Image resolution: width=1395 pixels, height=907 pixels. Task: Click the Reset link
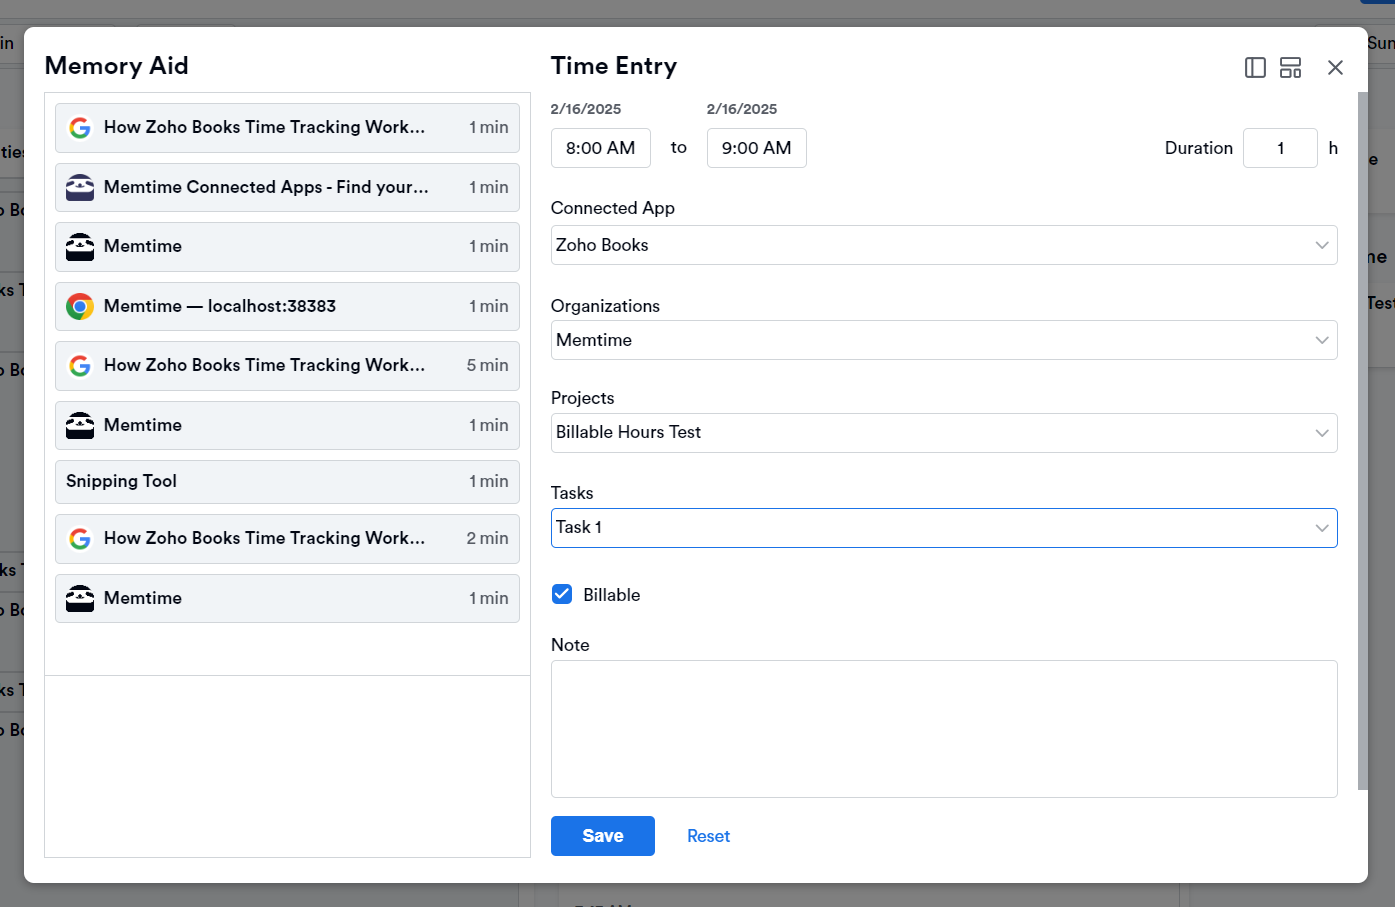tap(708, 836)
